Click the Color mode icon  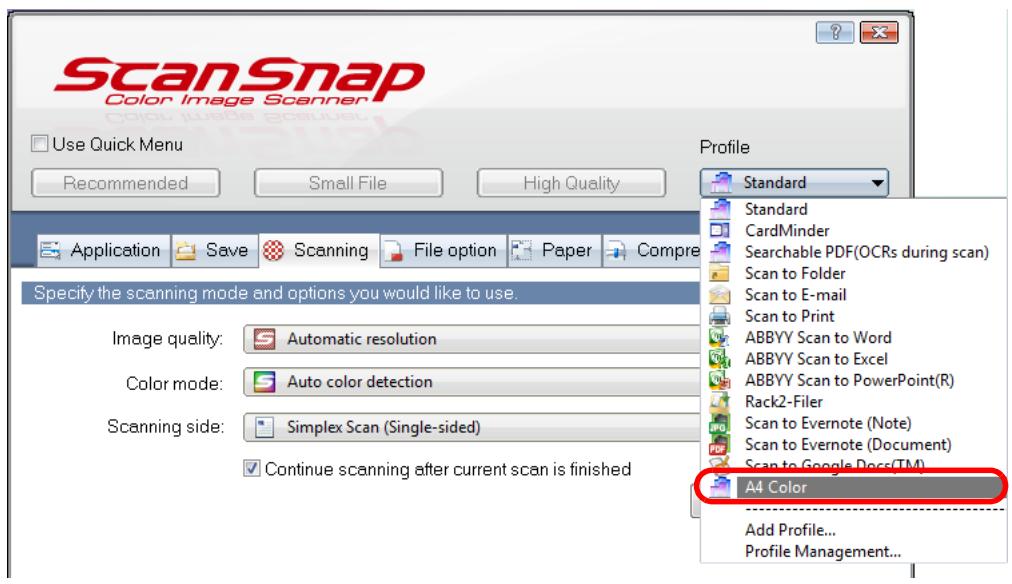264,382
